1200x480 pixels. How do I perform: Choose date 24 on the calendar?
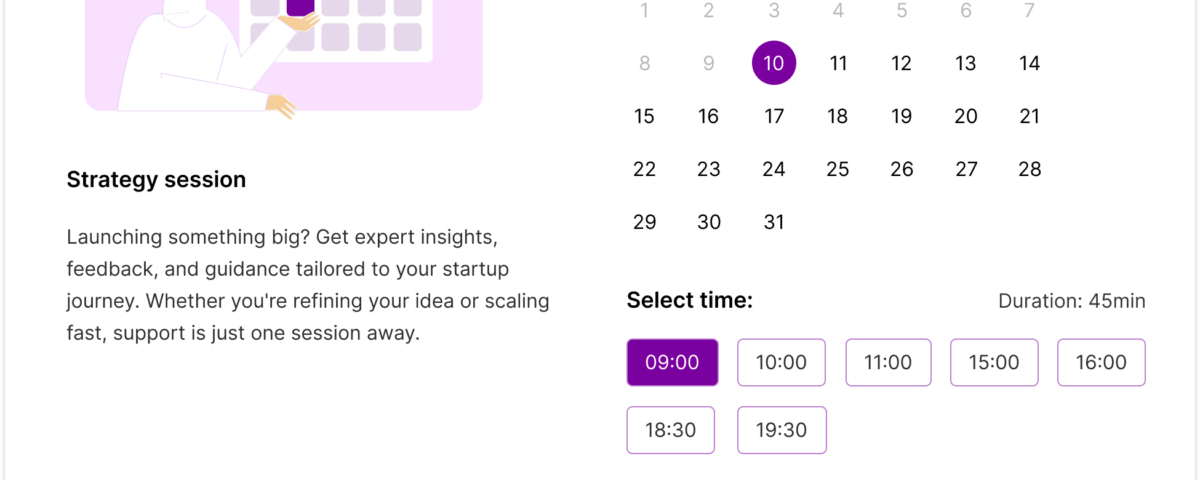[x=774, y=170]
